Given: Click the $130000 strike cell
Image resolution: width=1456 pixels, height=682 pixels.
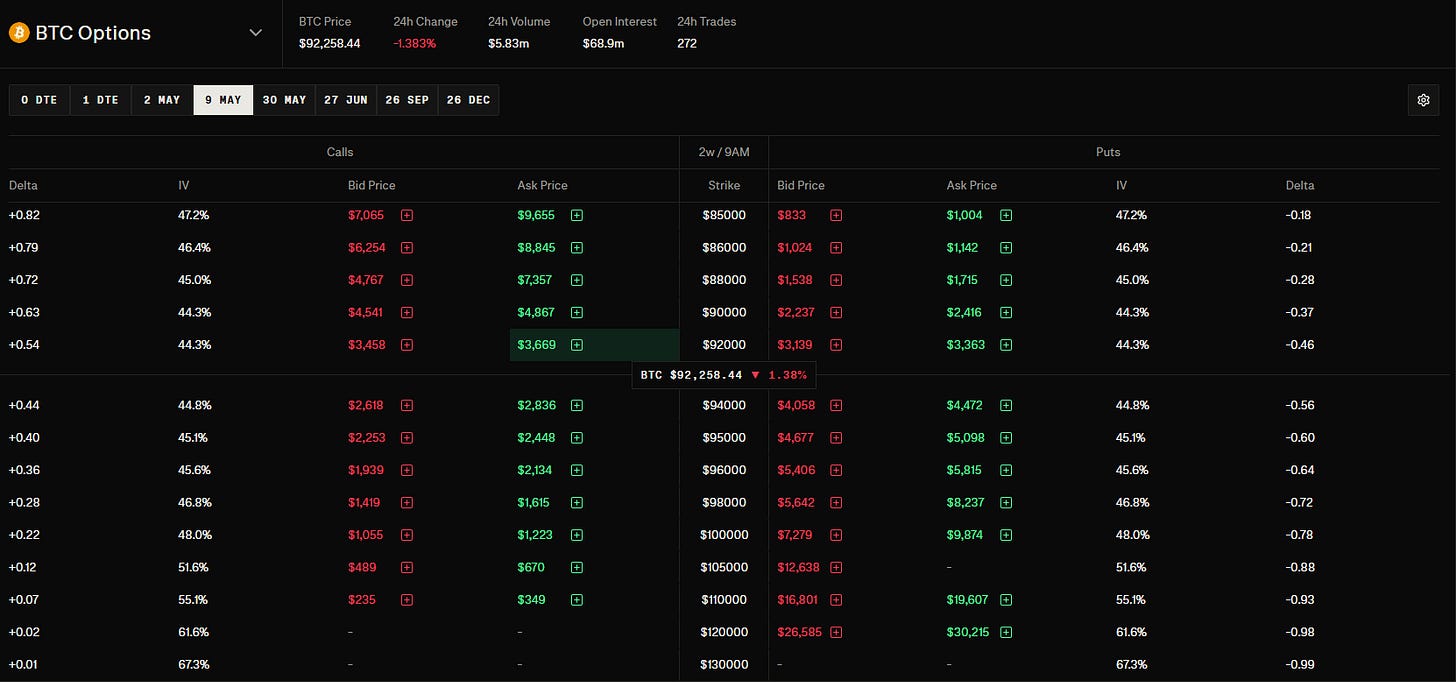Looking at the screenshot, I should coord(724,665).
